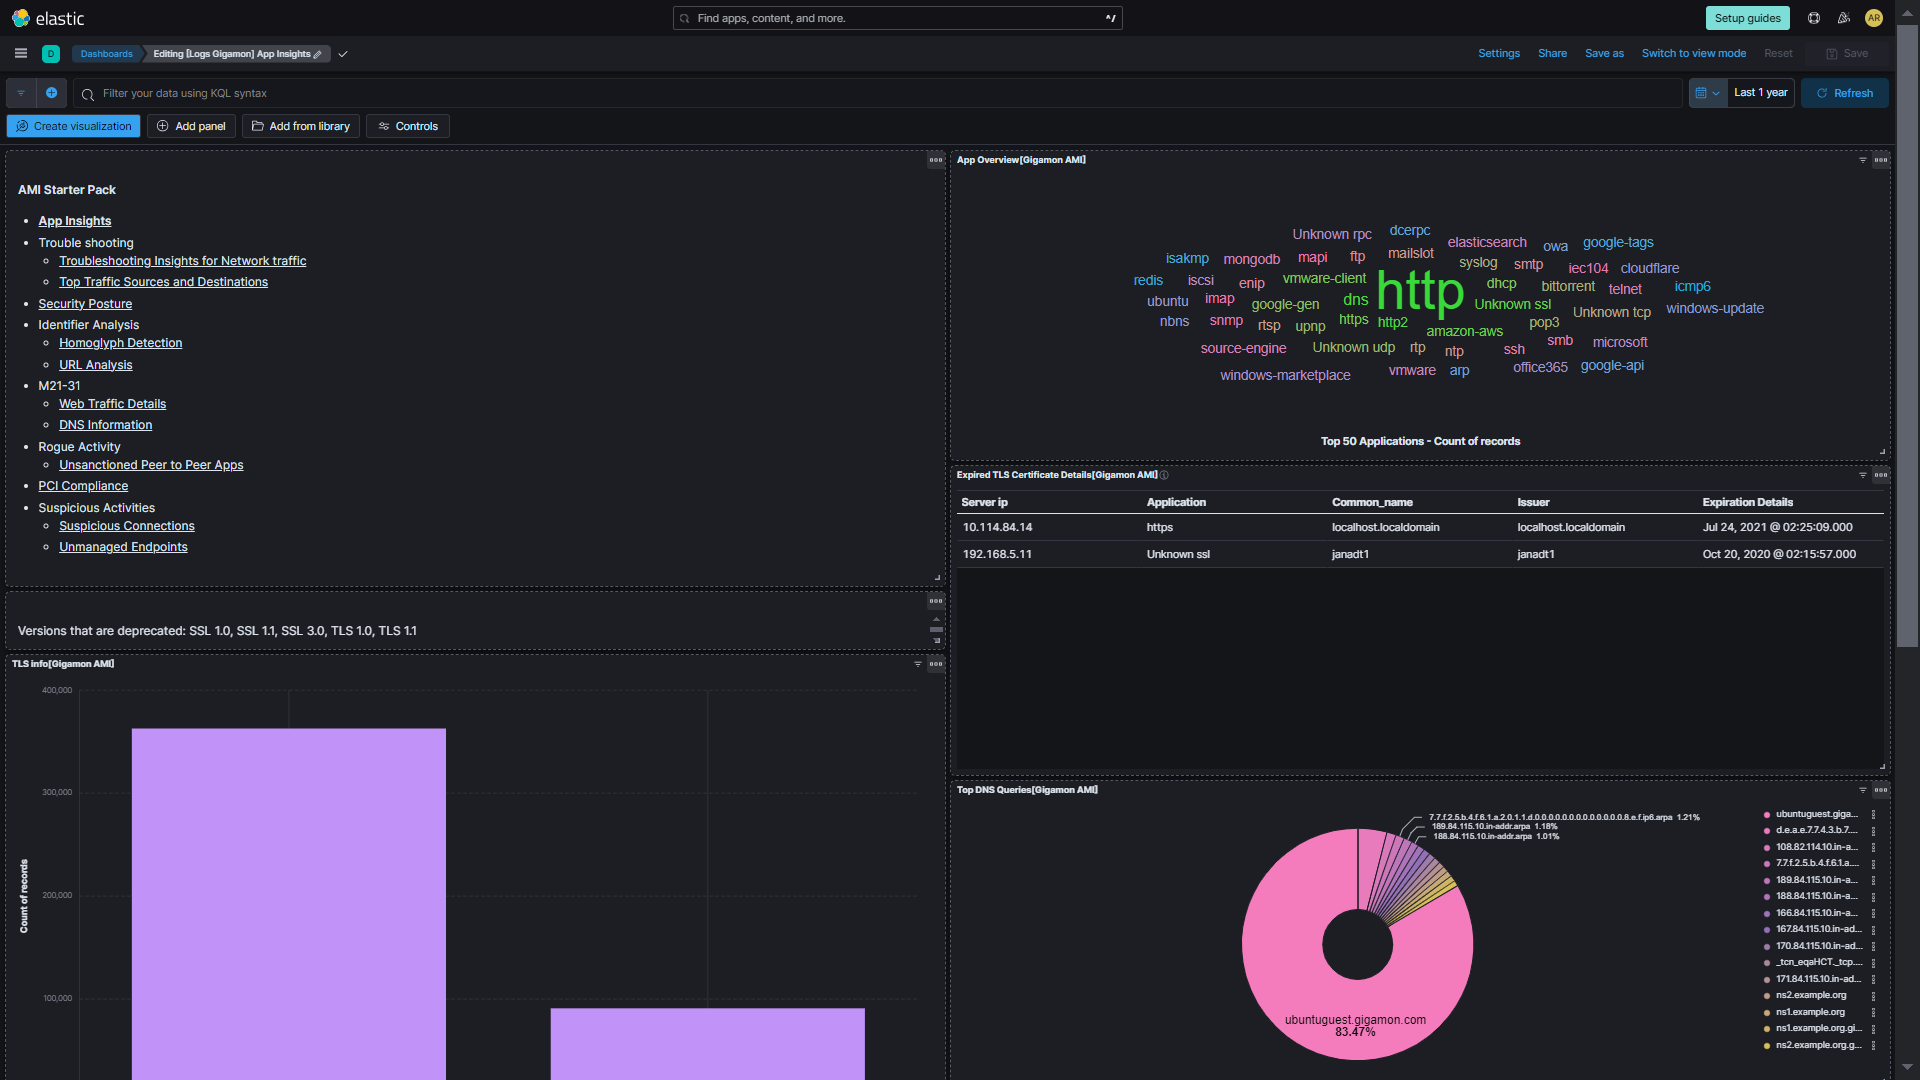Open the Last 1 year time range selector

click(x=1760, y=92)
